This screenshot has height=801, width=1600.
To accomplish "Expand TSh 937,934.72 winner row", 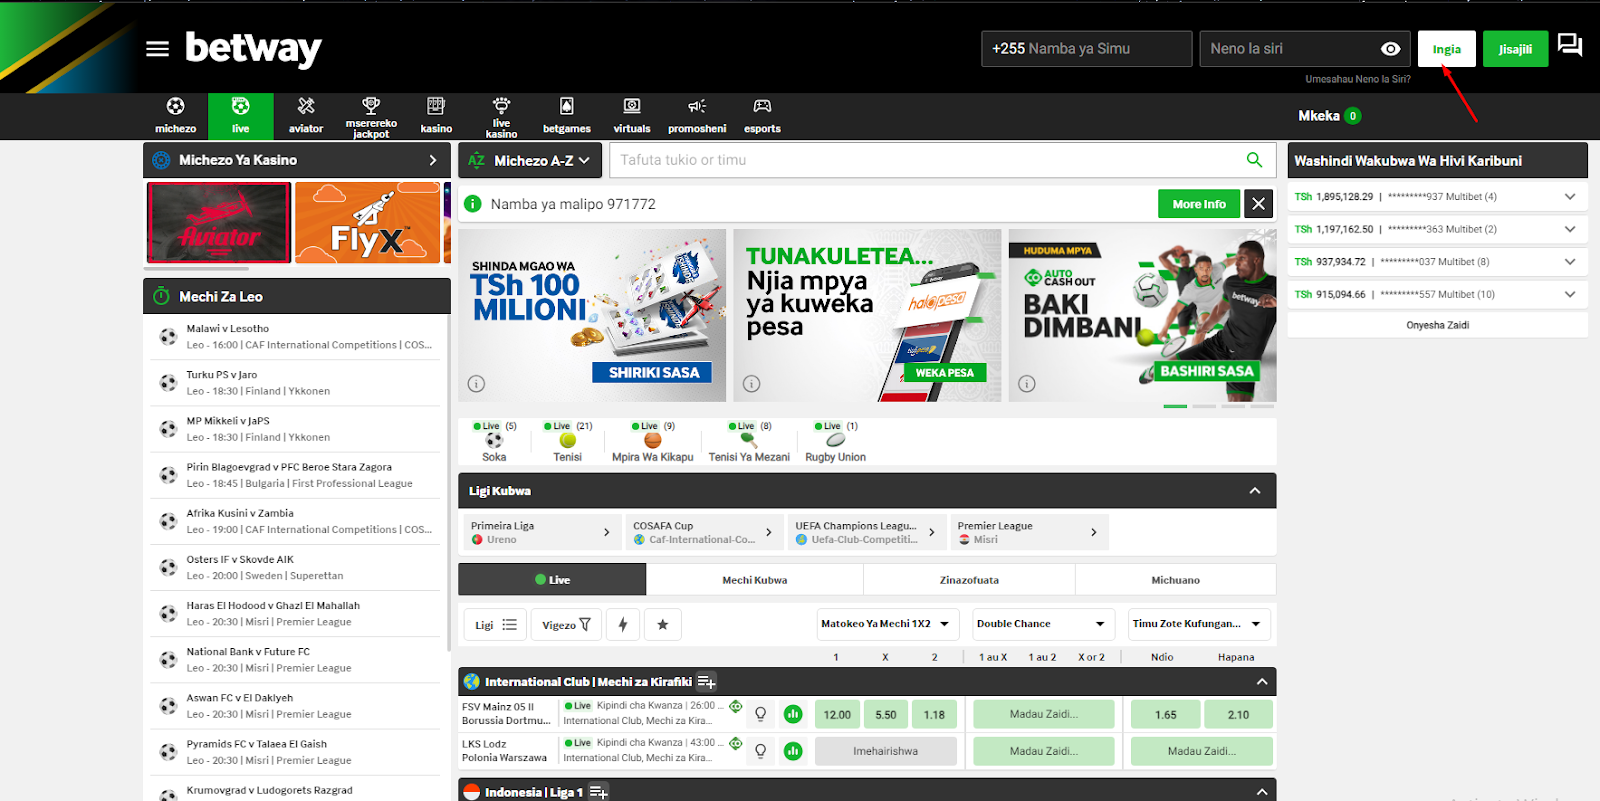I will tap(1569, 262).
